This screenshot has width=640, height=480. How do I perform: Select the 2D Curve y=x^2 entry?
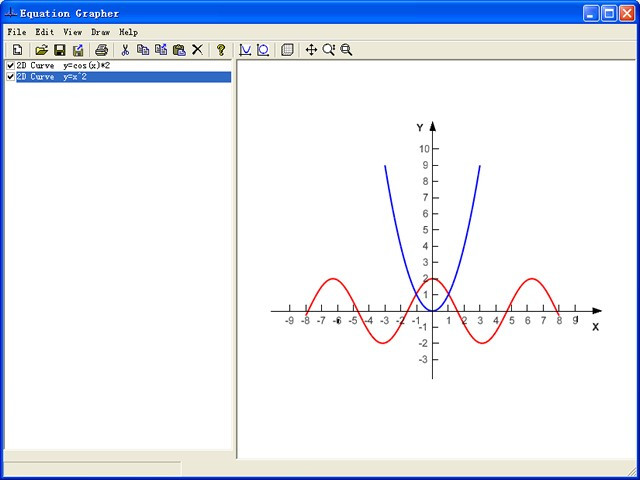point(123,77)
